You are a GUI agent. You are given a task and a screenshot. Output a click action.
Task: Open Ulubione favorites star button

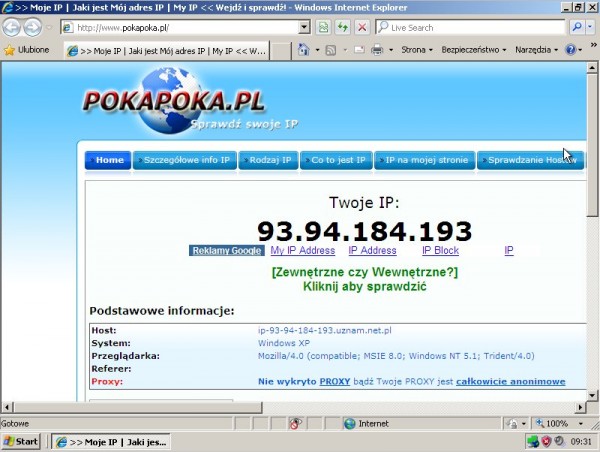27,50
